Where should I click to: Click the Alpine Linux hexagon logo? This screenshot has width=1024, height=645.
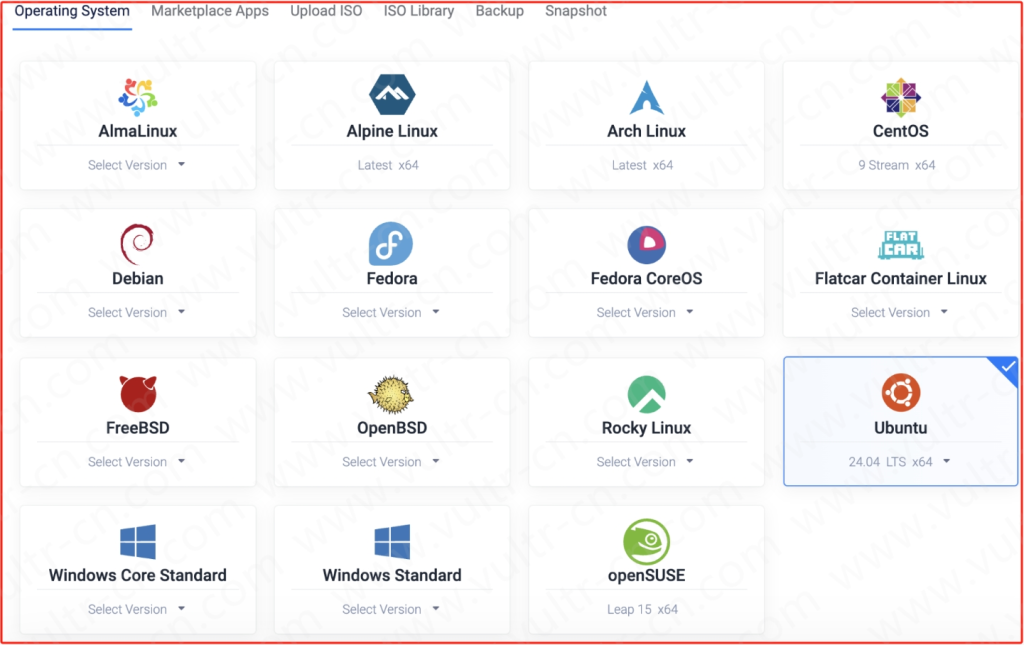pos(392,95)
